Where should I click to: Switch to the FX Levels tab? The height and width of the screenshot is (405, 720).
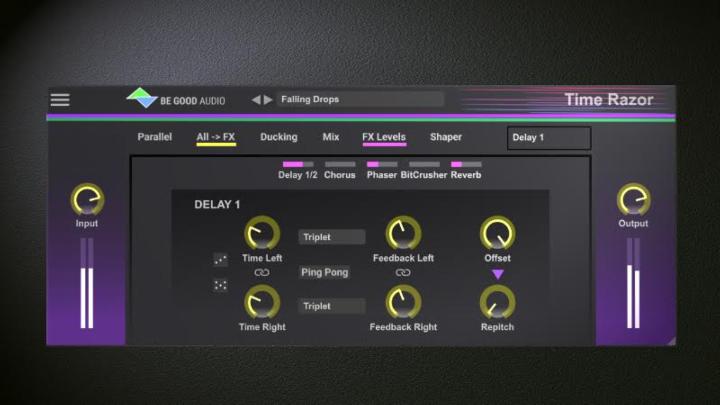coord(384,137)
